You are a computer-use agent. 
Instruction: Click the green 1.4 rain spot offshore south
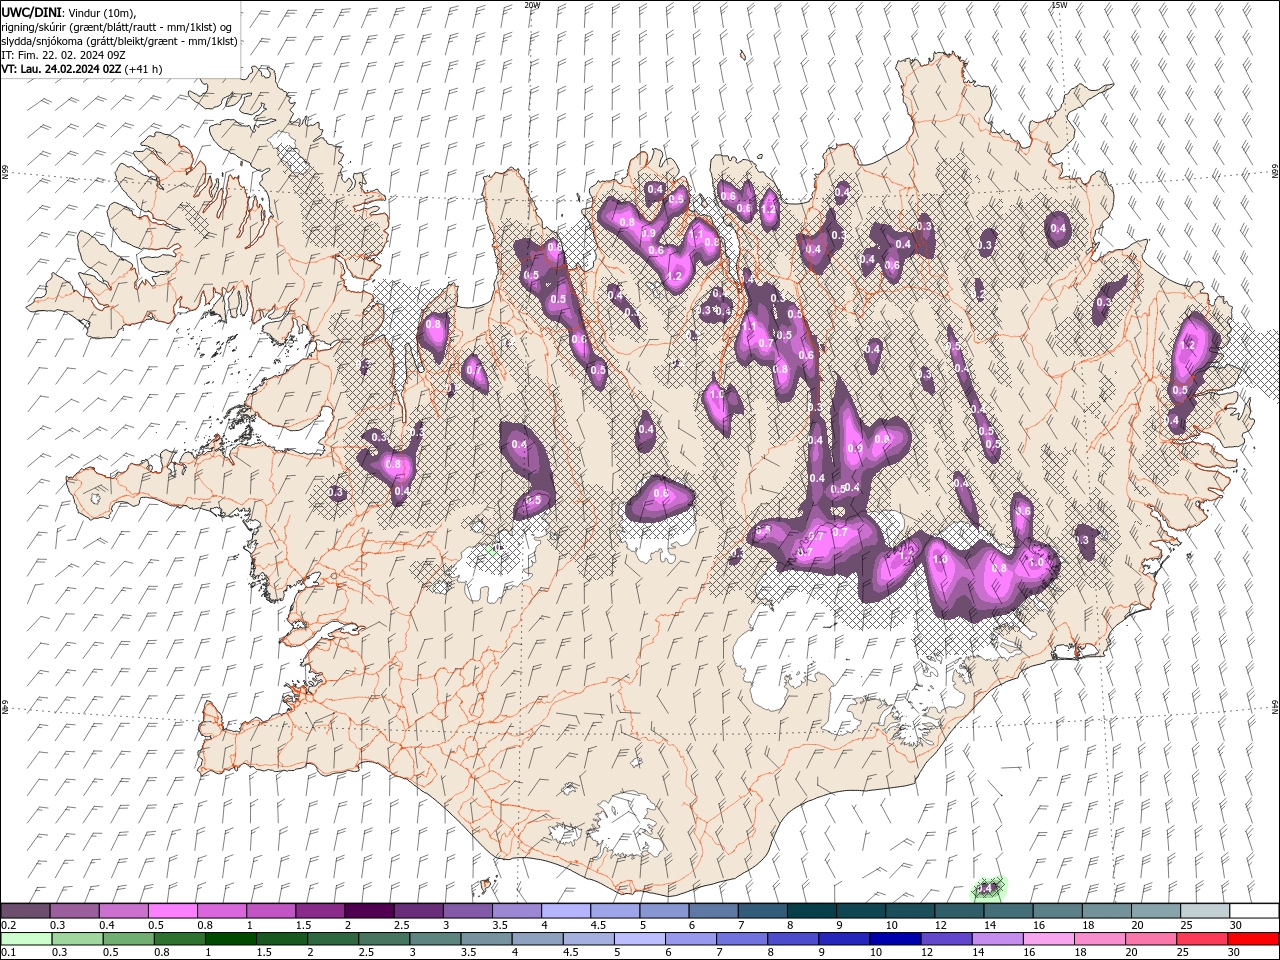(x=988, y=887)
